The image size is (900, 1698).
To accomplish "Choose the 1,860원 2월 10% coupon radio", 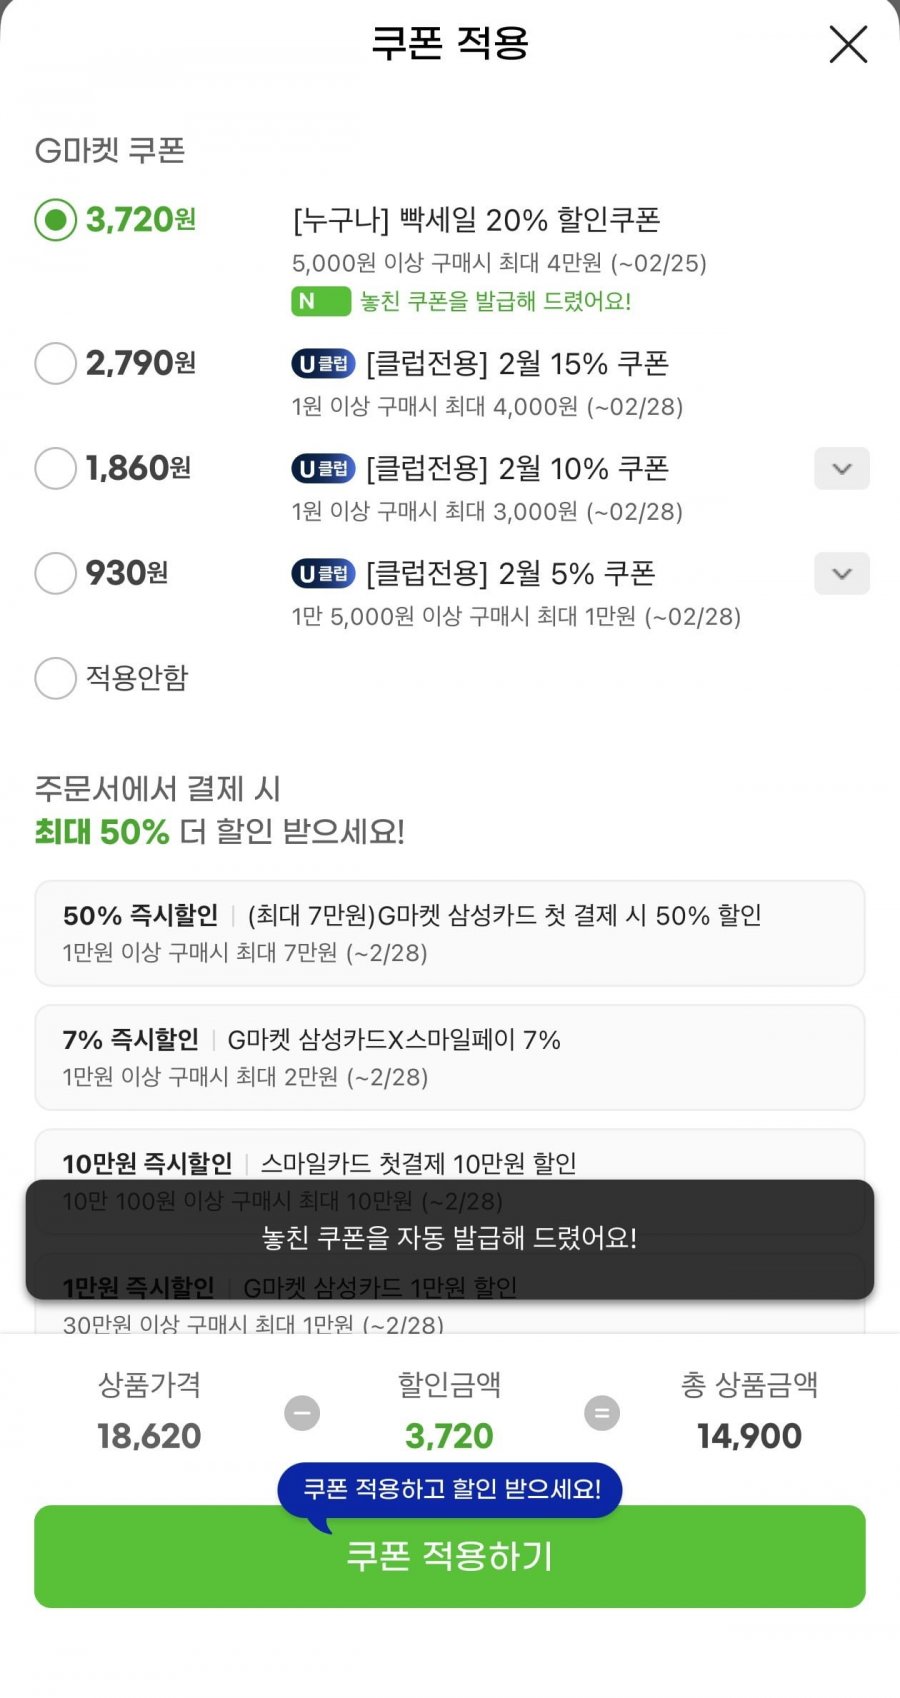I will [x=56, y=468].
